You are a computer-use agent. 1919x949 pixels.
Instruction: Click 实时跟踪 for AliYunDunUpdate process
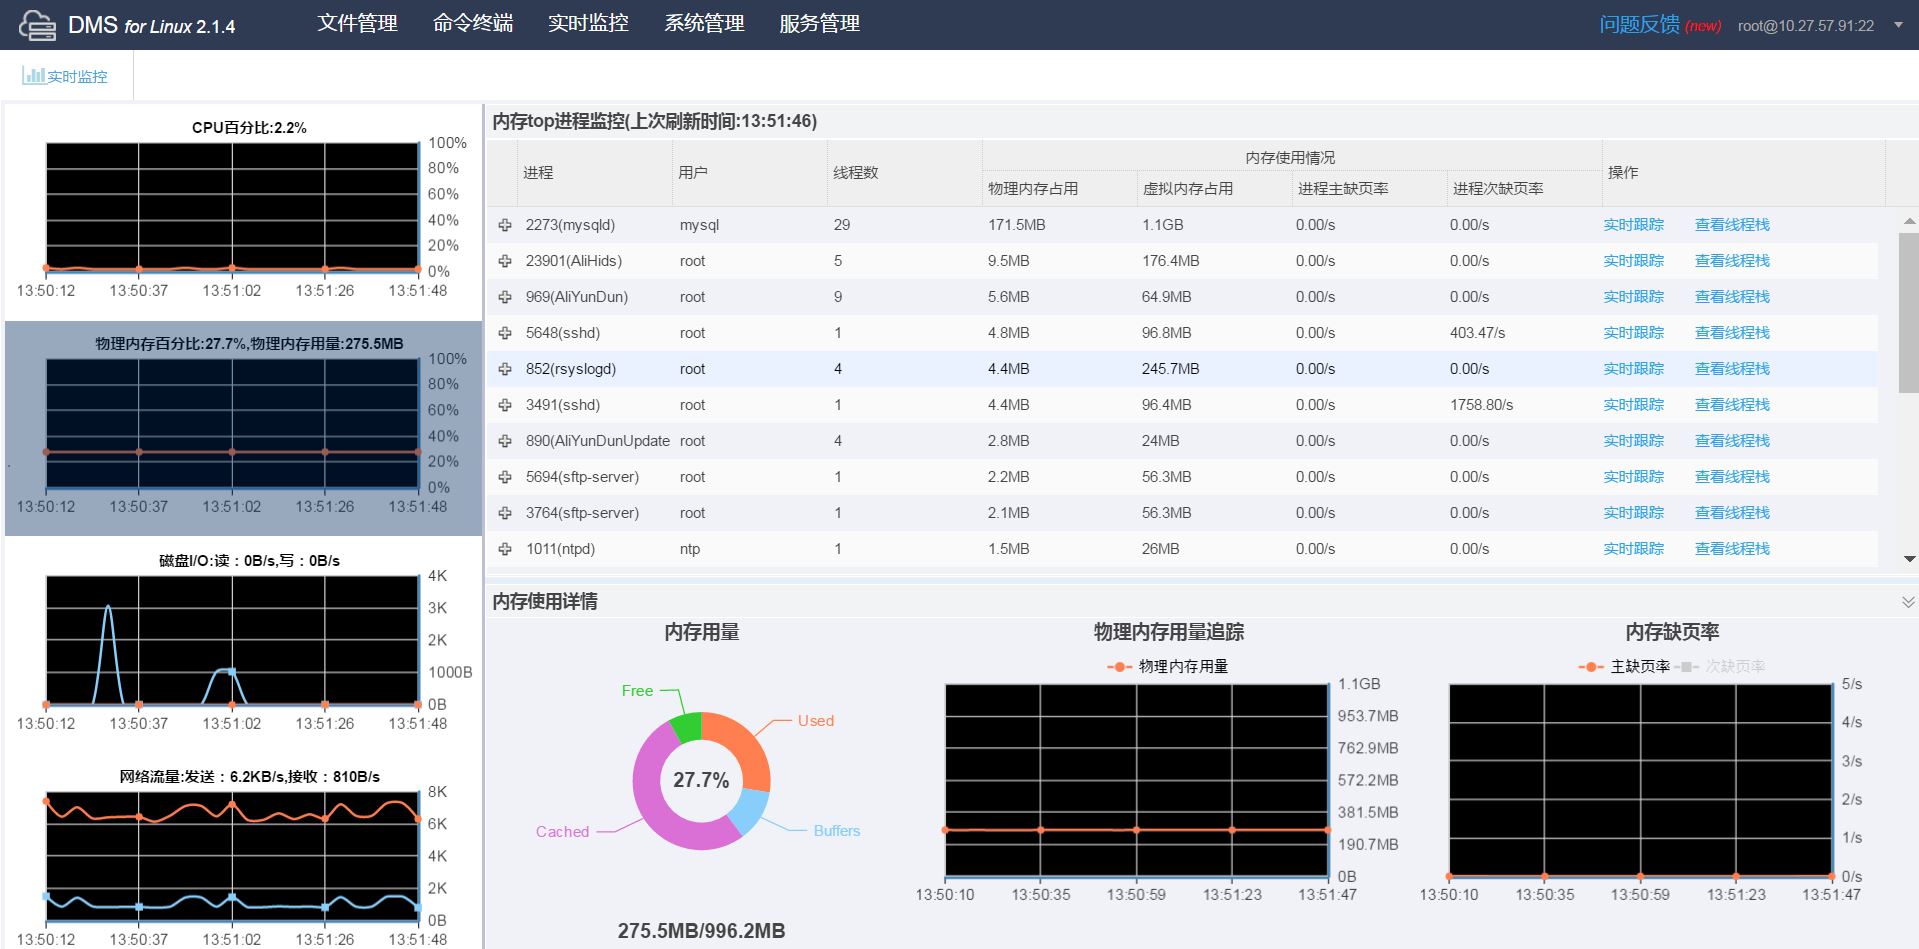point(1633,441)
